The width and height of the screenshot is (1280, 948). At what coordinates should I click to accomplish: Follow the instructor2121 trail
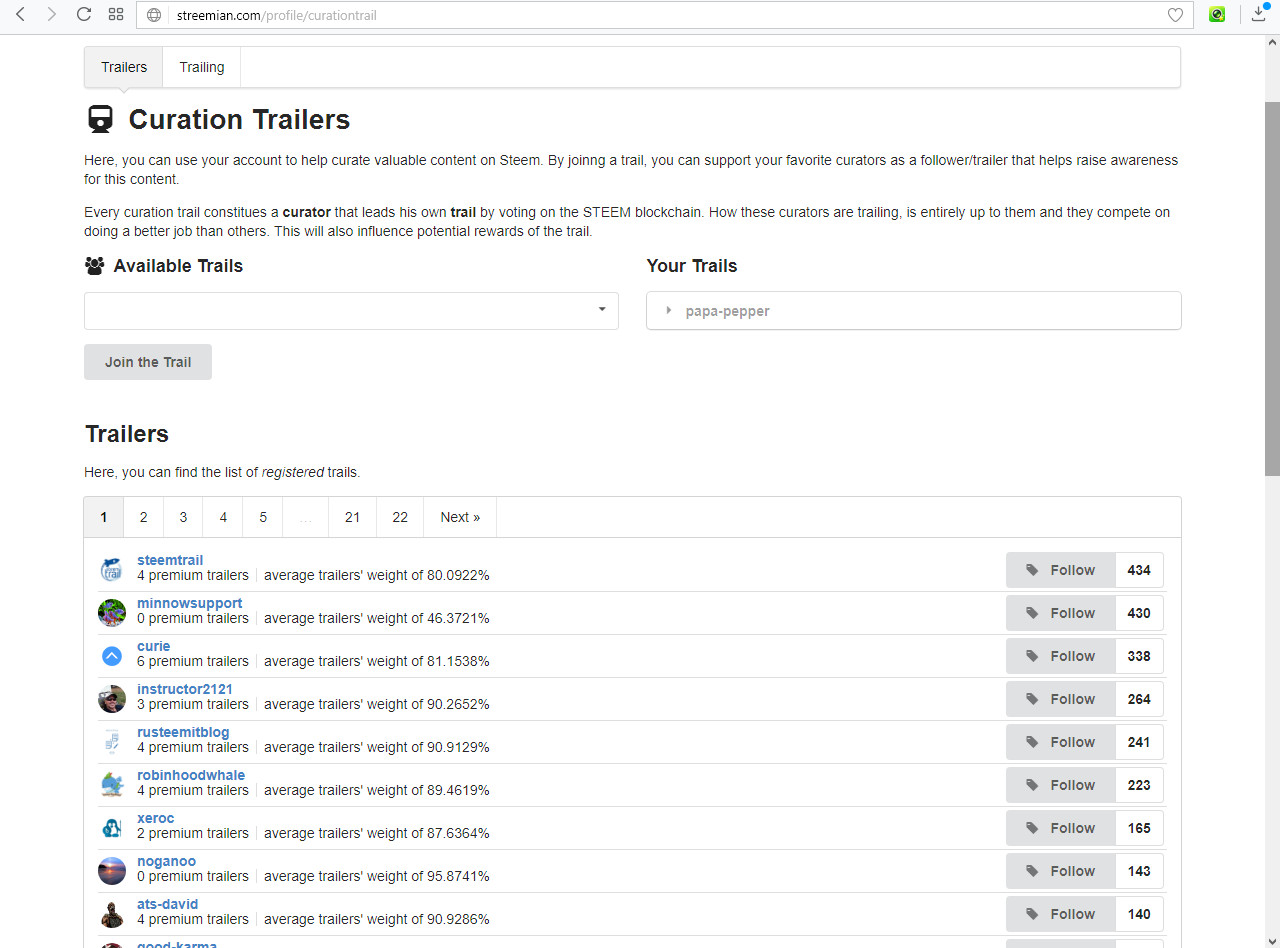(x=1061, y=699)
